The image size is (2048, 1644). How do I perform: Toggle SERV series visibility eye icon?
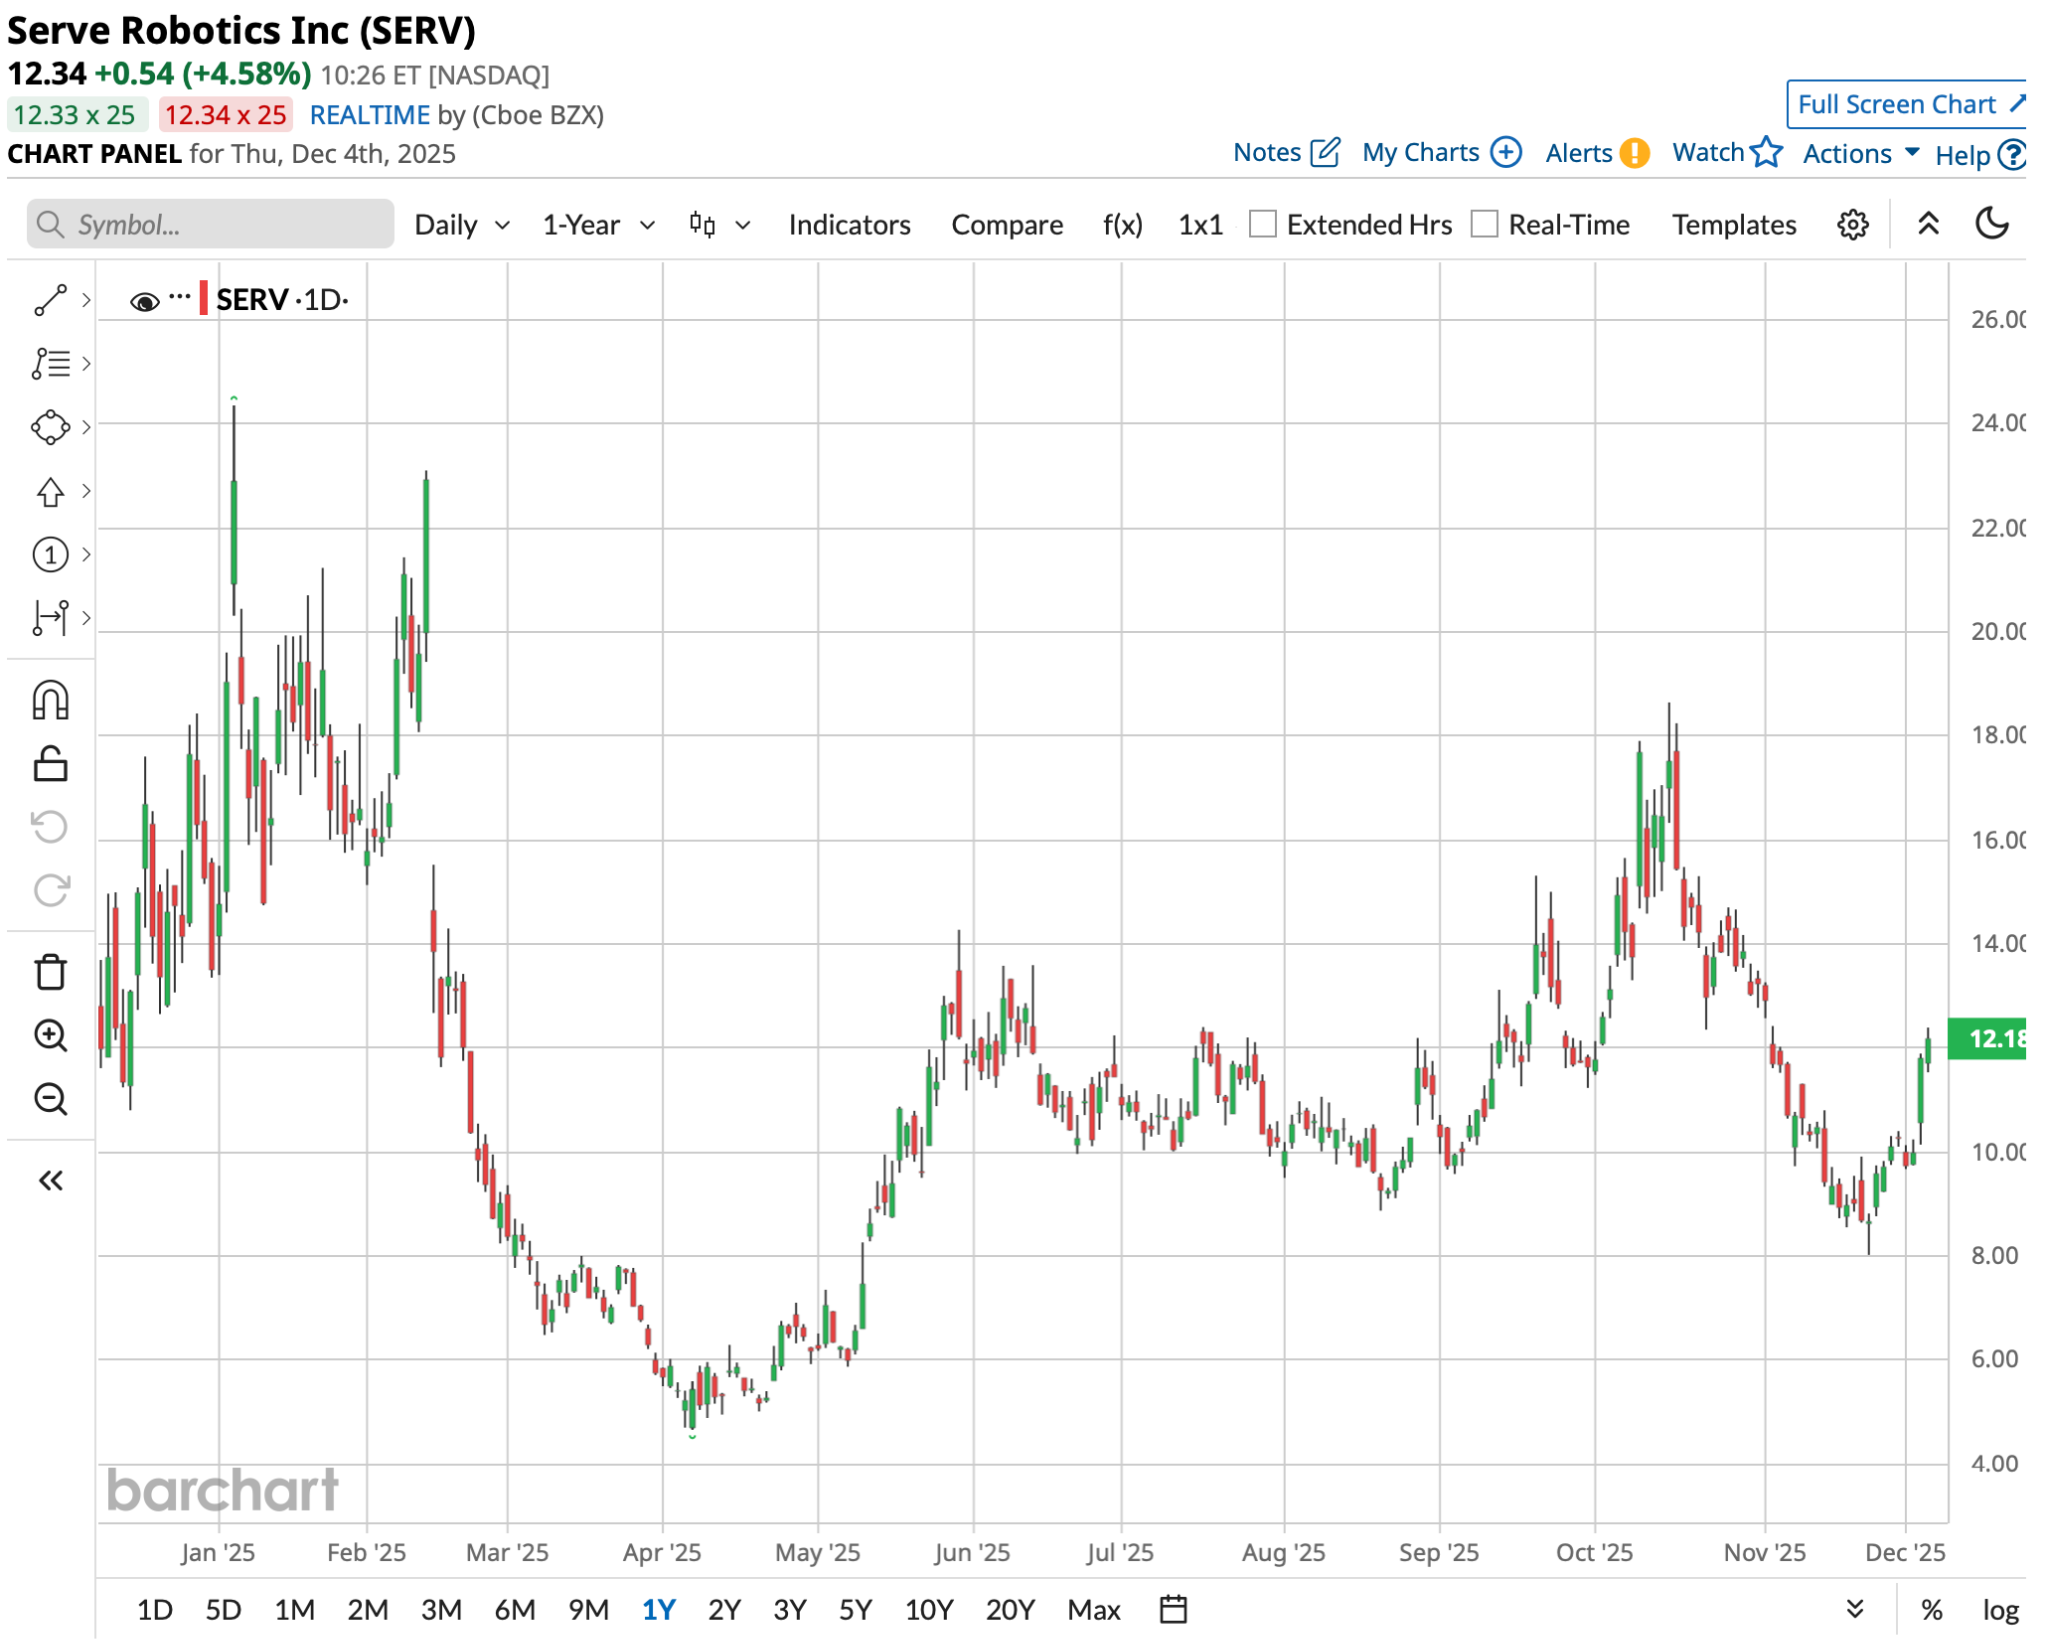(144, 301)
